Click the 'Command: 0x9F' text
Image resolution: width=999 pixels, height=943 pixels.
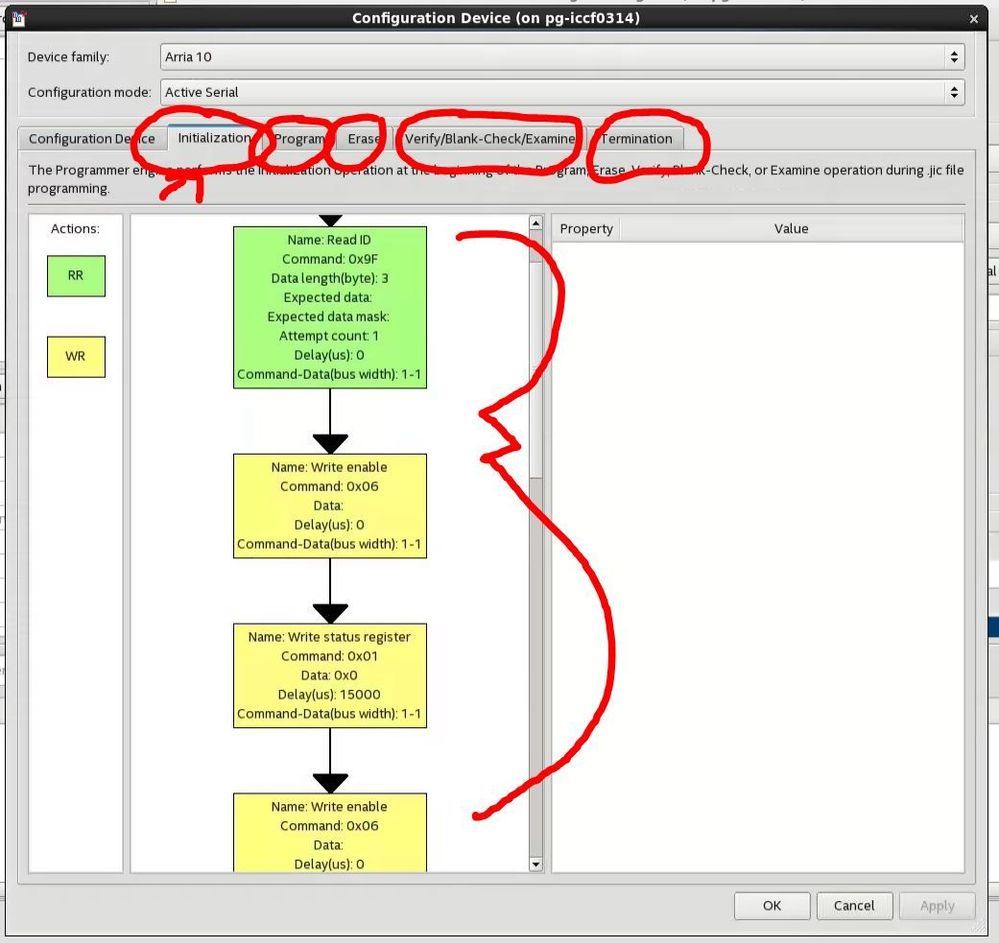coord(330,259)
